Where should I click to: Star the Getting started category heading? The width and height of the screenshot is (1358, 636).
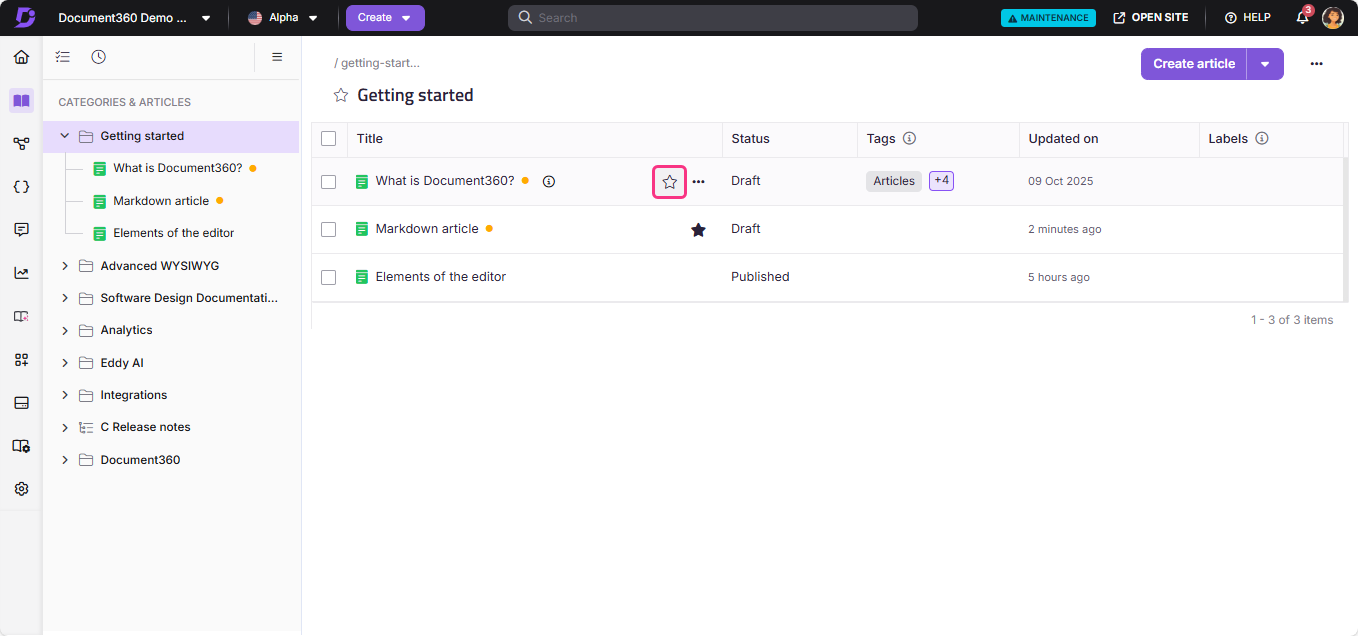click(x=341, y=95)
